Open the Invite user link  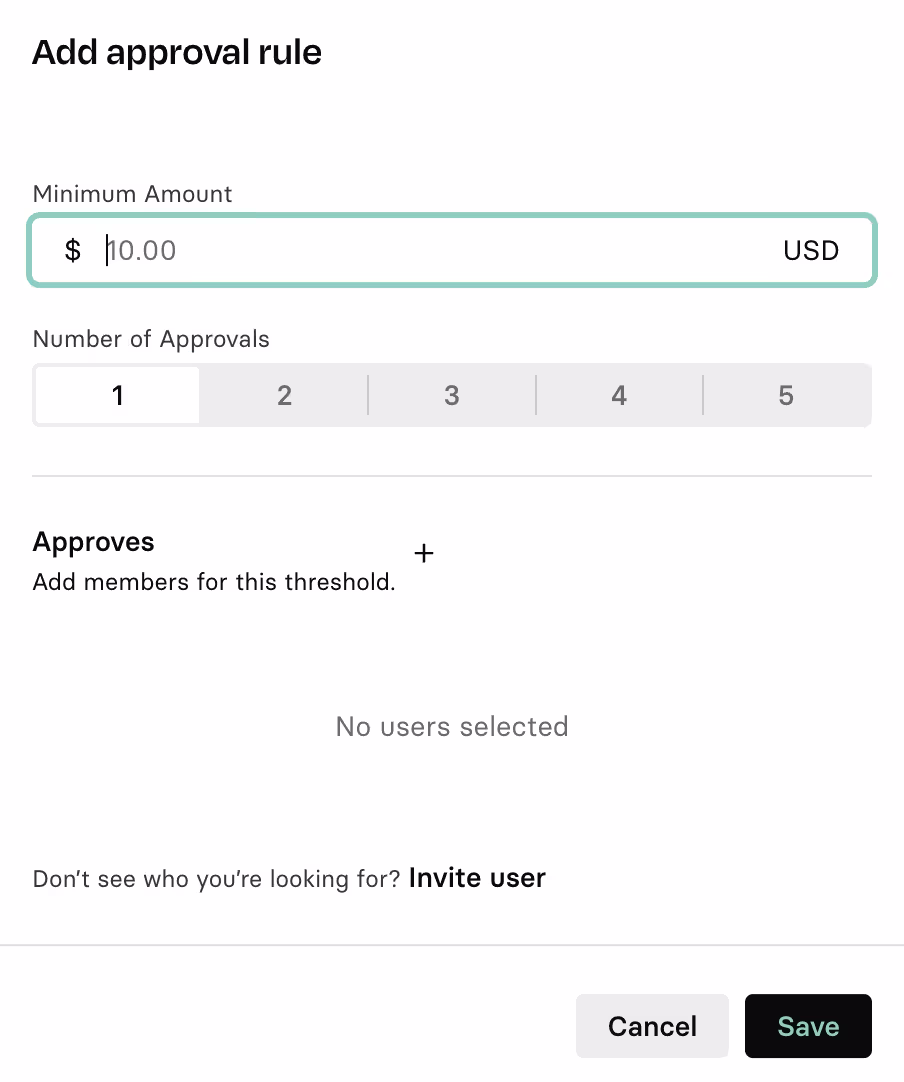(x=477, y=878)
